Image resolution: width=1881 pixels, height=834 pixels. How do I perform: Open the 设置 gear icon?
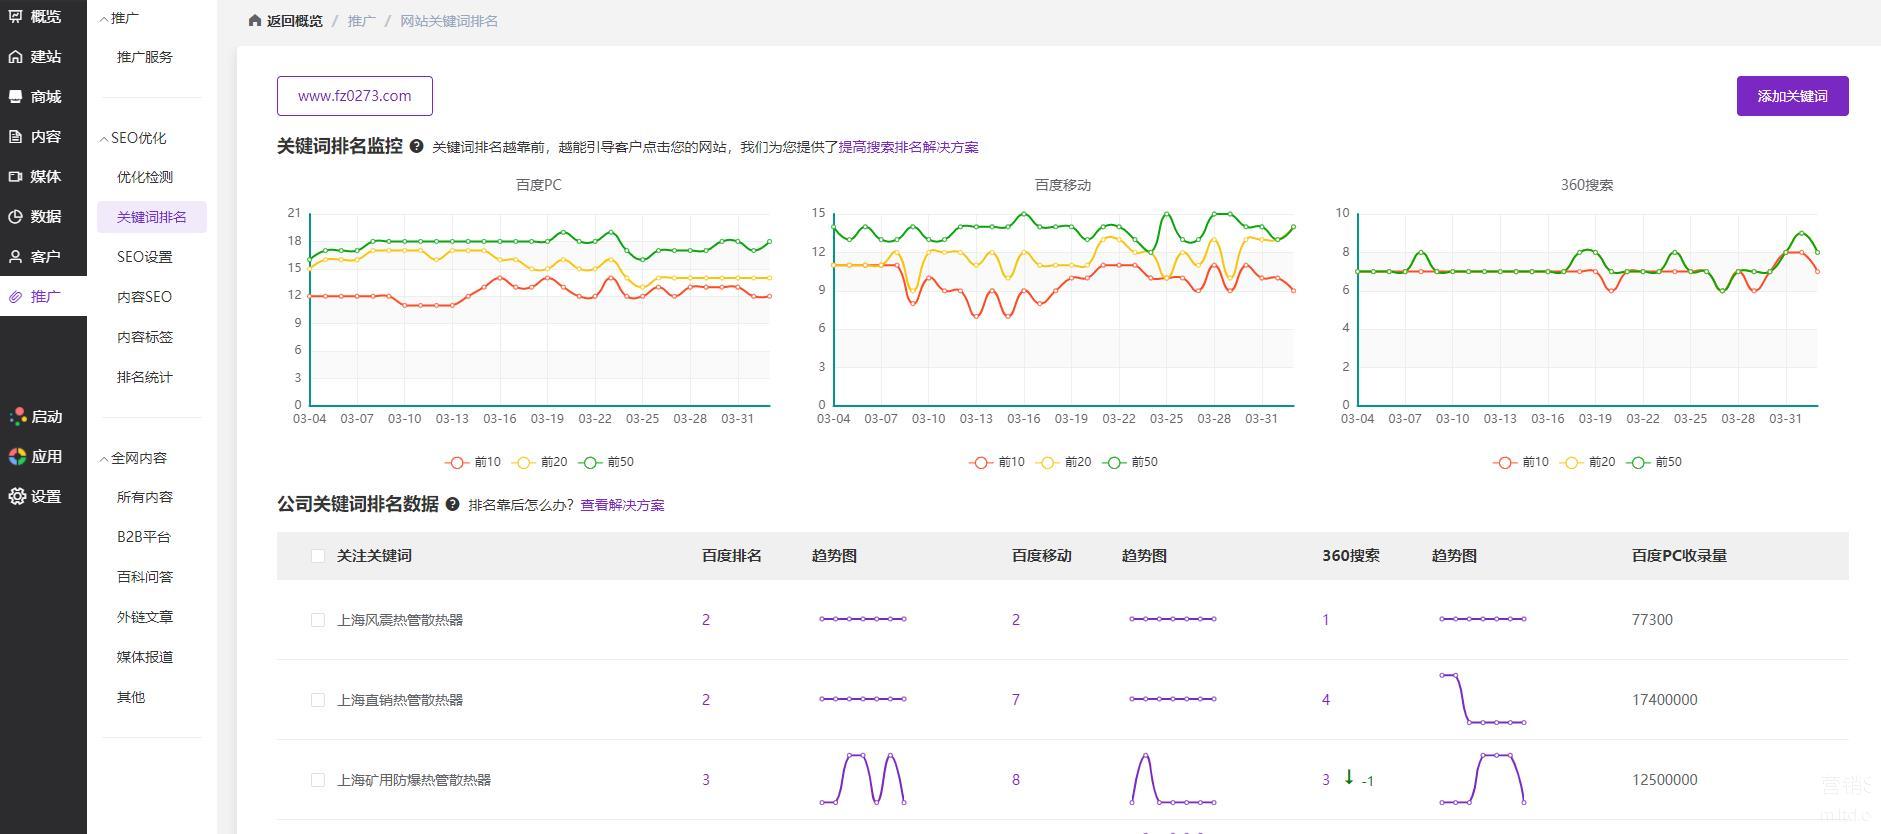(17, 496)
